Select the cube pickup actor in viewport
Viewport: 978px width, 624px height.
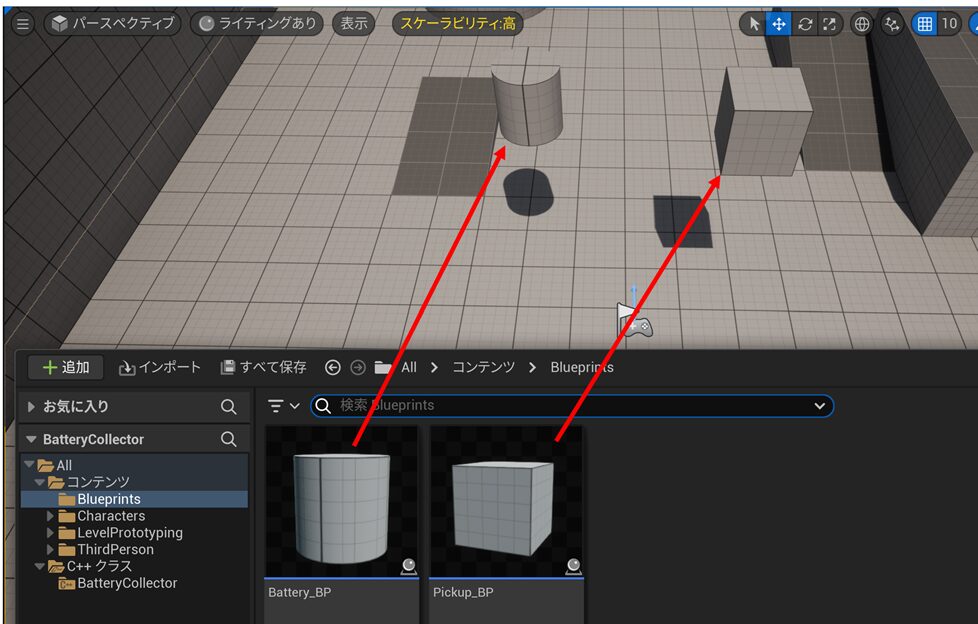tap(763, 122)
